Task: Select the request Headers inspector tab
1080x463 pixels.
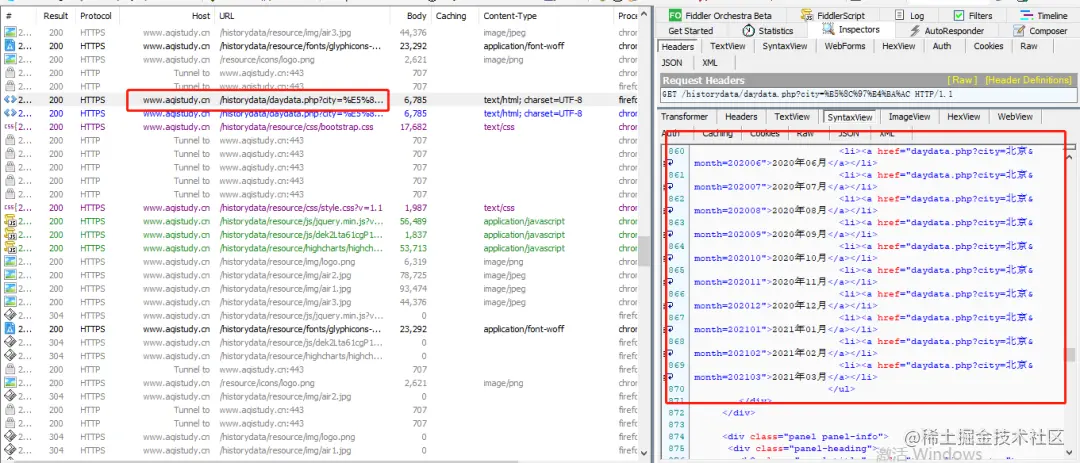Action: pyautogui.click(x=678, y=47)
